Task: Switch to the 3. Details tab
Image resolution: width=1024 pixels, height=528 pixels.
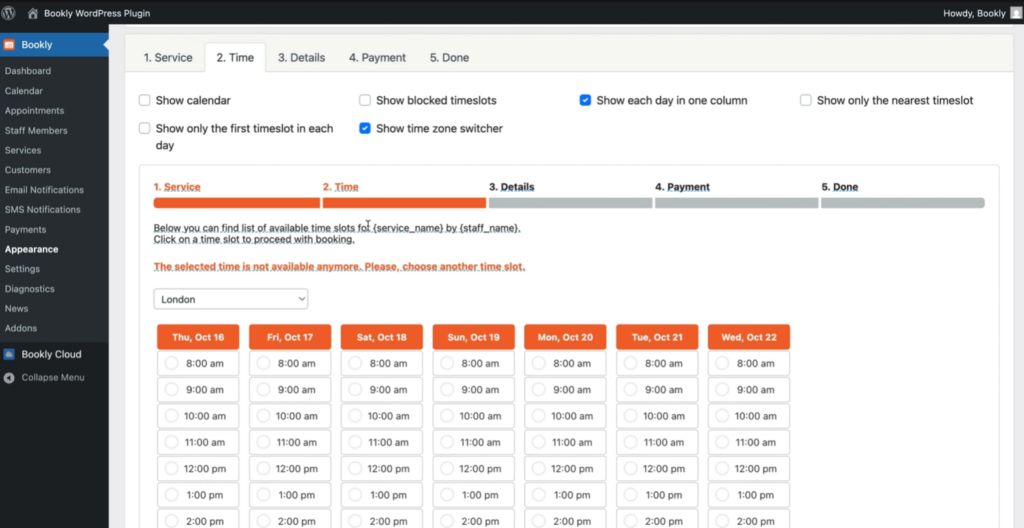Action: click(x=301, y=58)
